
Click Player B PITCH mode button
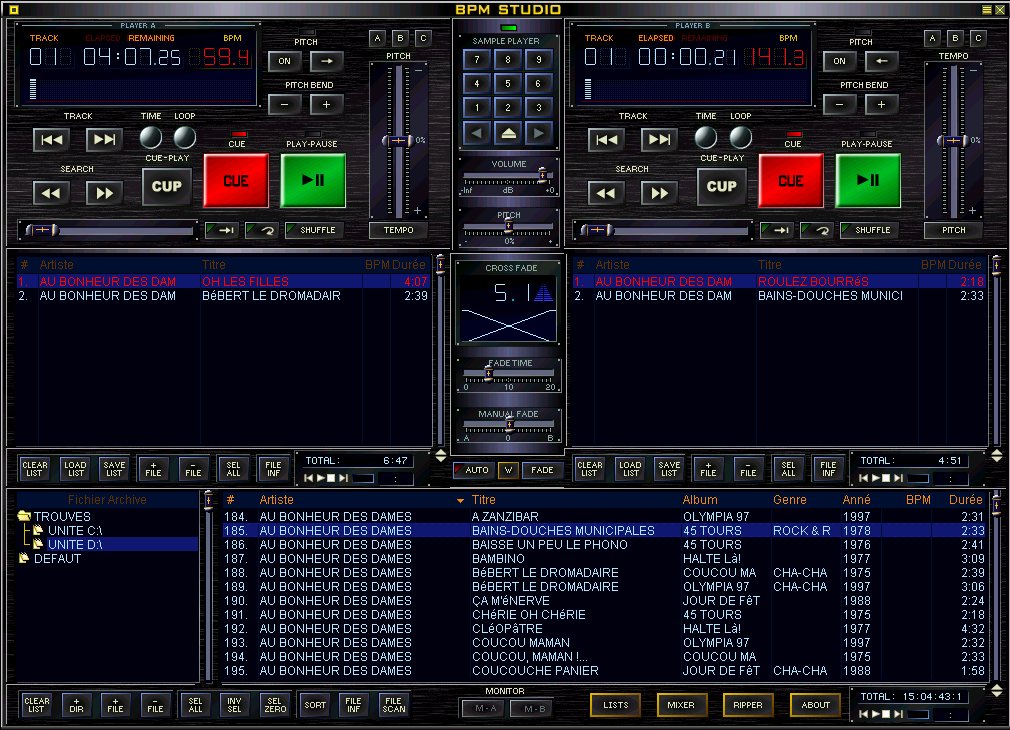click(954, 230)
